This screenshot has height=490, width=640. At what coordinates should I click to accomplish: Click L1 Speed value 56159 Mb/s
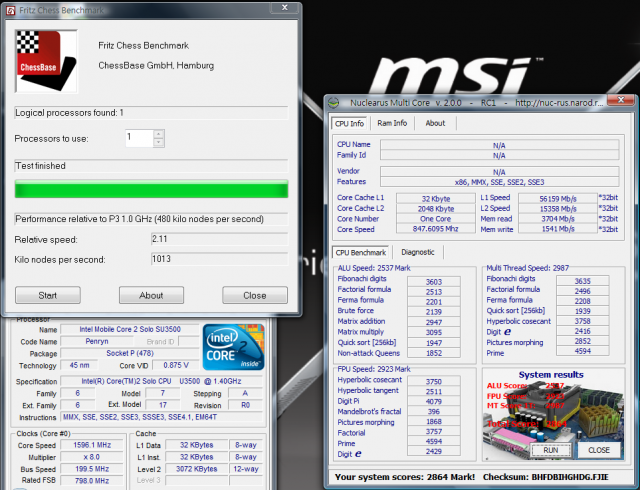click(558, 198)
